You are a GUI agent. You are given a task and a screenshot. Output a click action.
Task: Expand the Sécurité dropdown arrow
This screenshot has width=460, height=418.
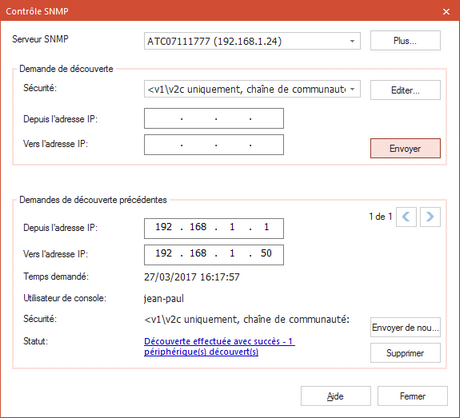pos(352,89)
